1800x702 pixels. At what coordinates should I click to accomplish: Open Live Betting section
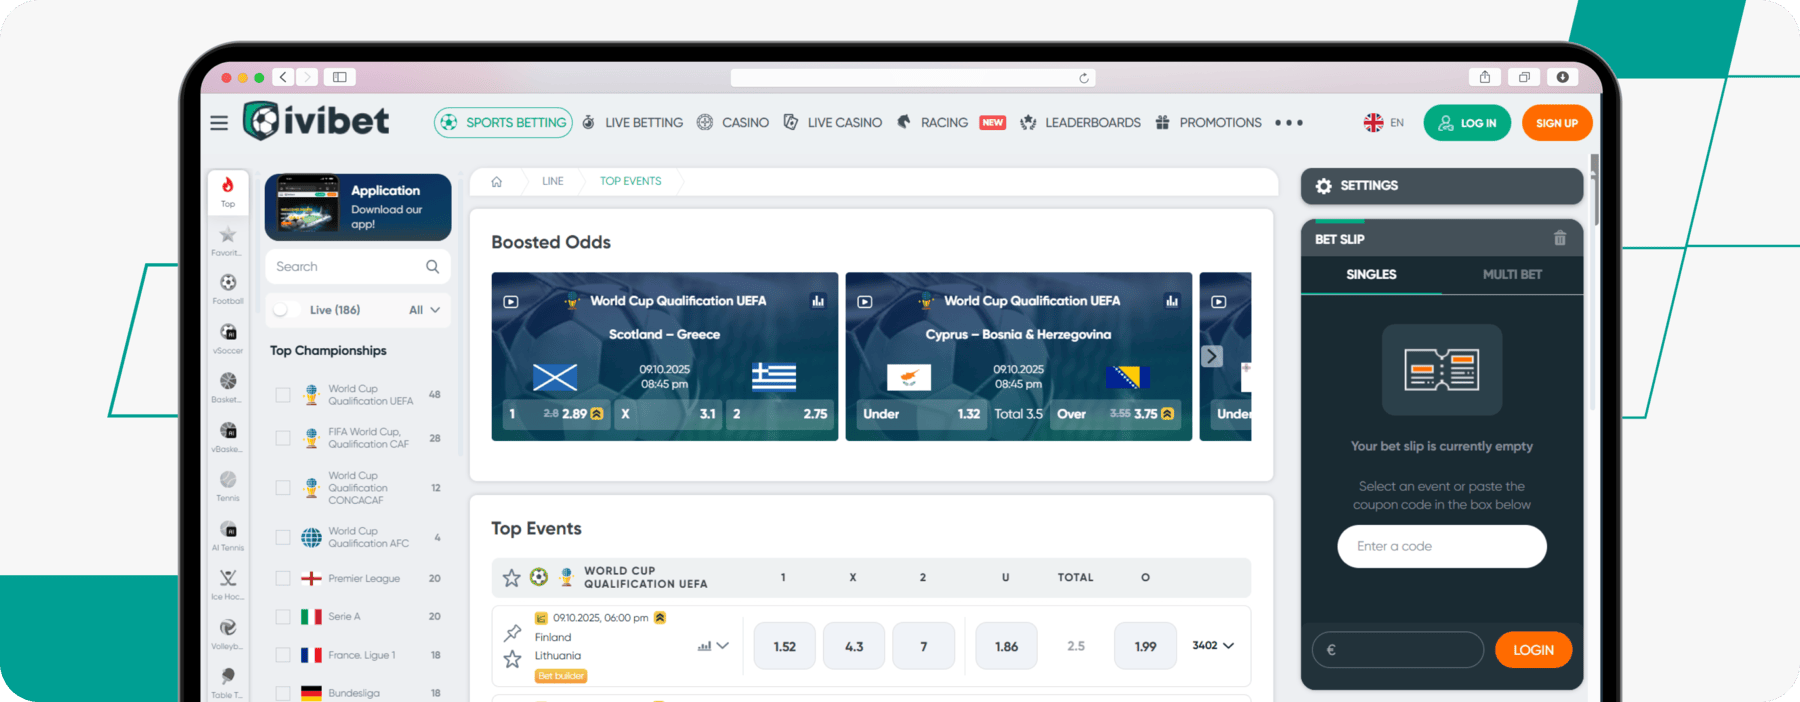point(632,123)
